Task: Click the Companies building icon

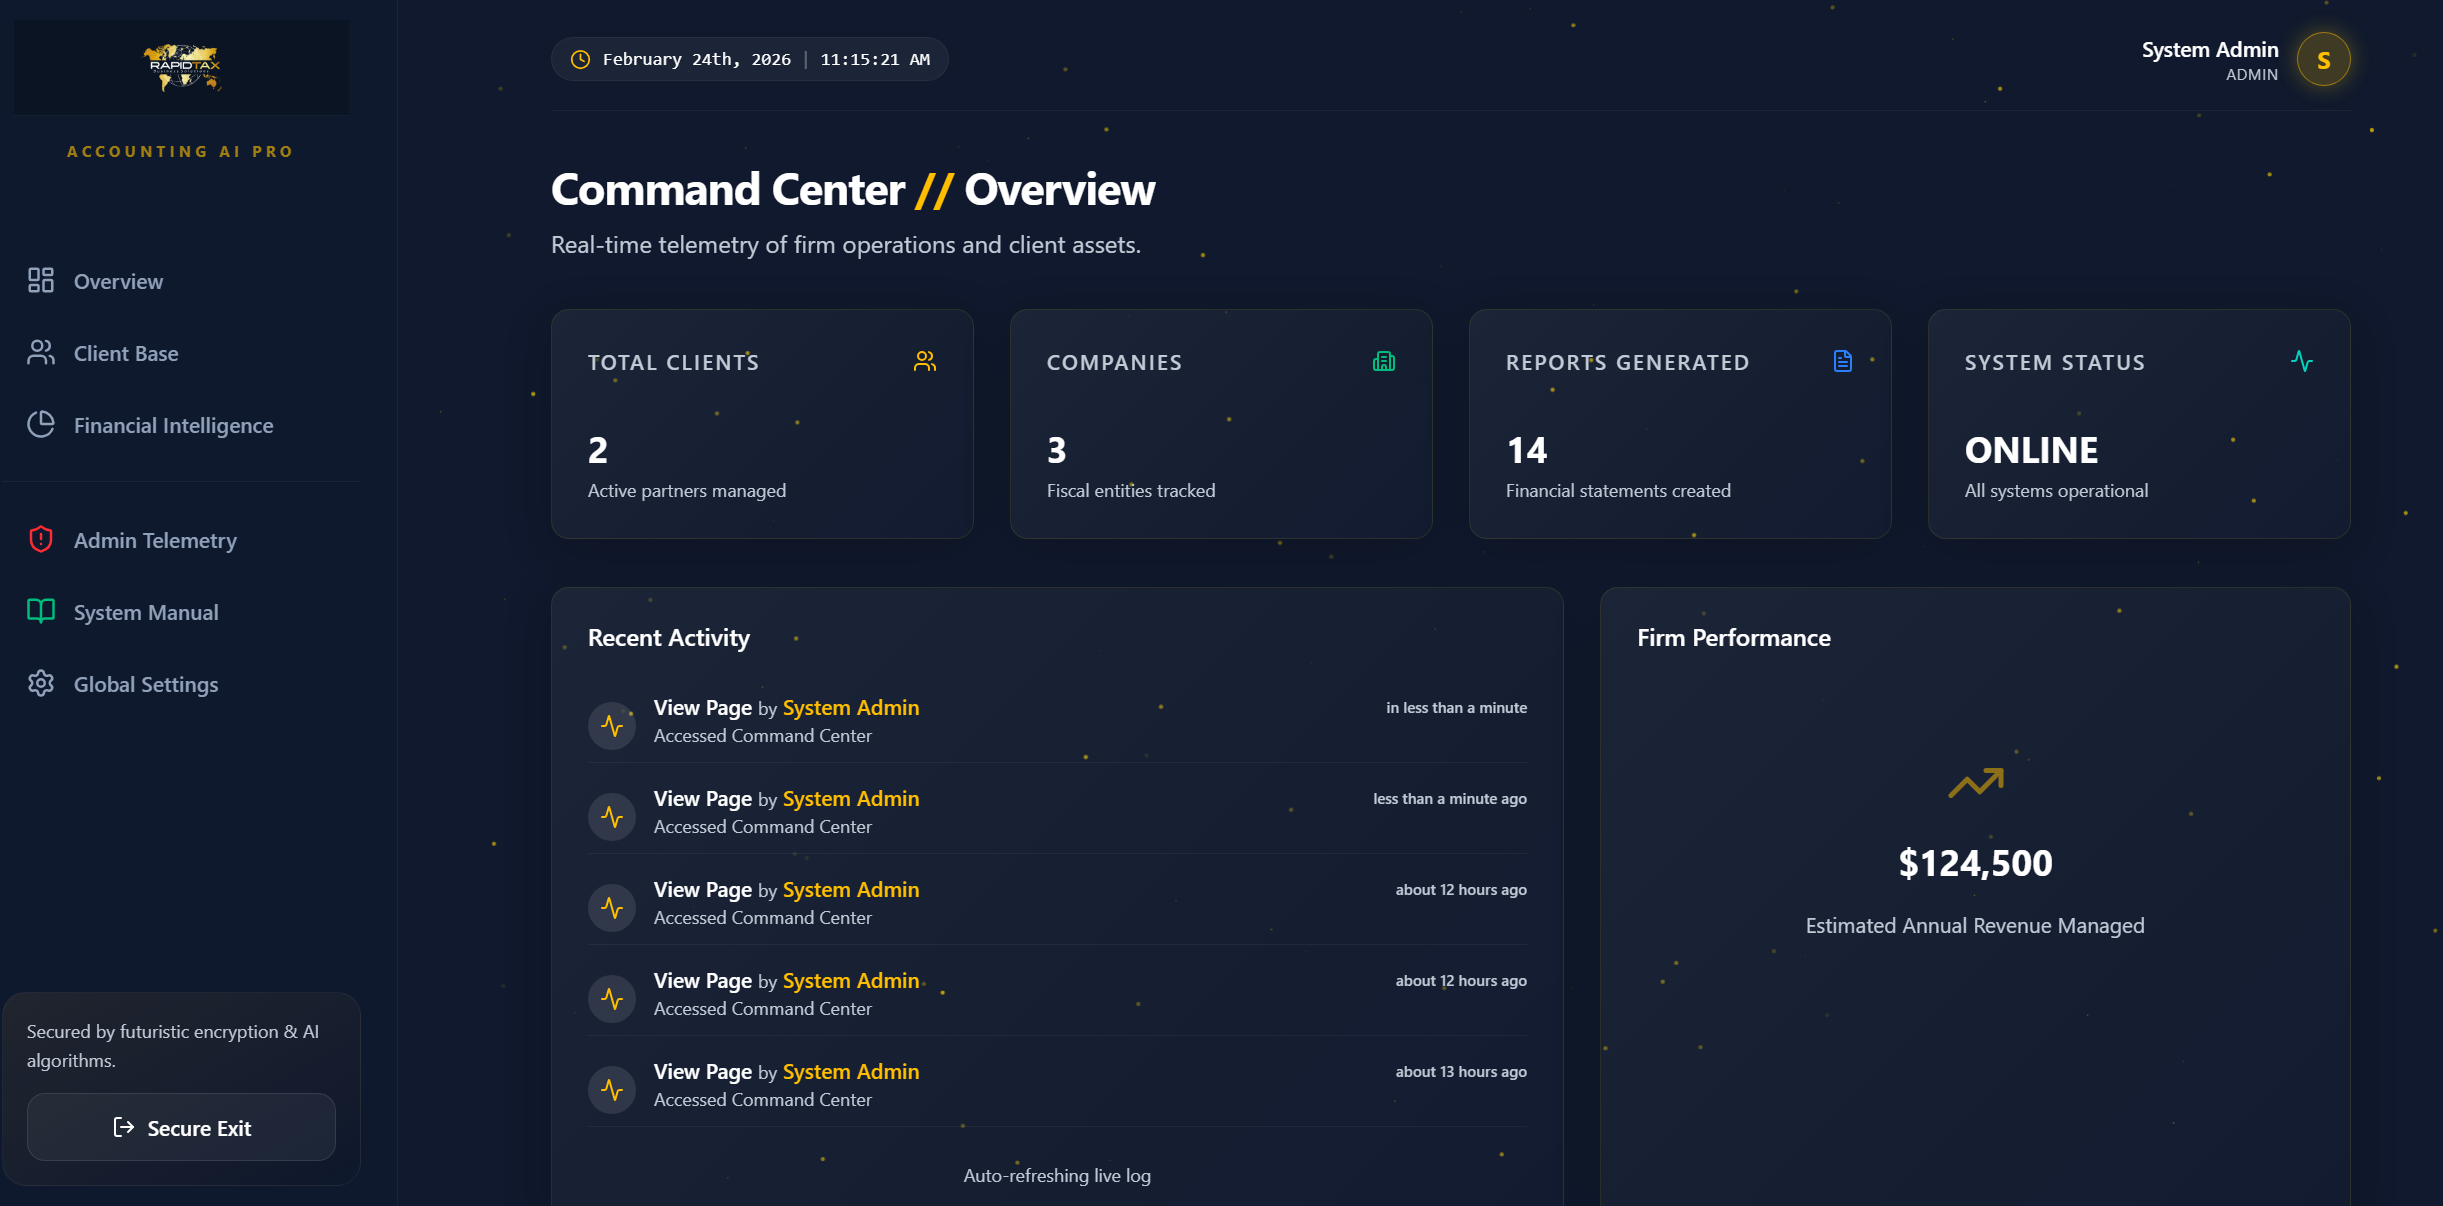Action: point(1384,362)
